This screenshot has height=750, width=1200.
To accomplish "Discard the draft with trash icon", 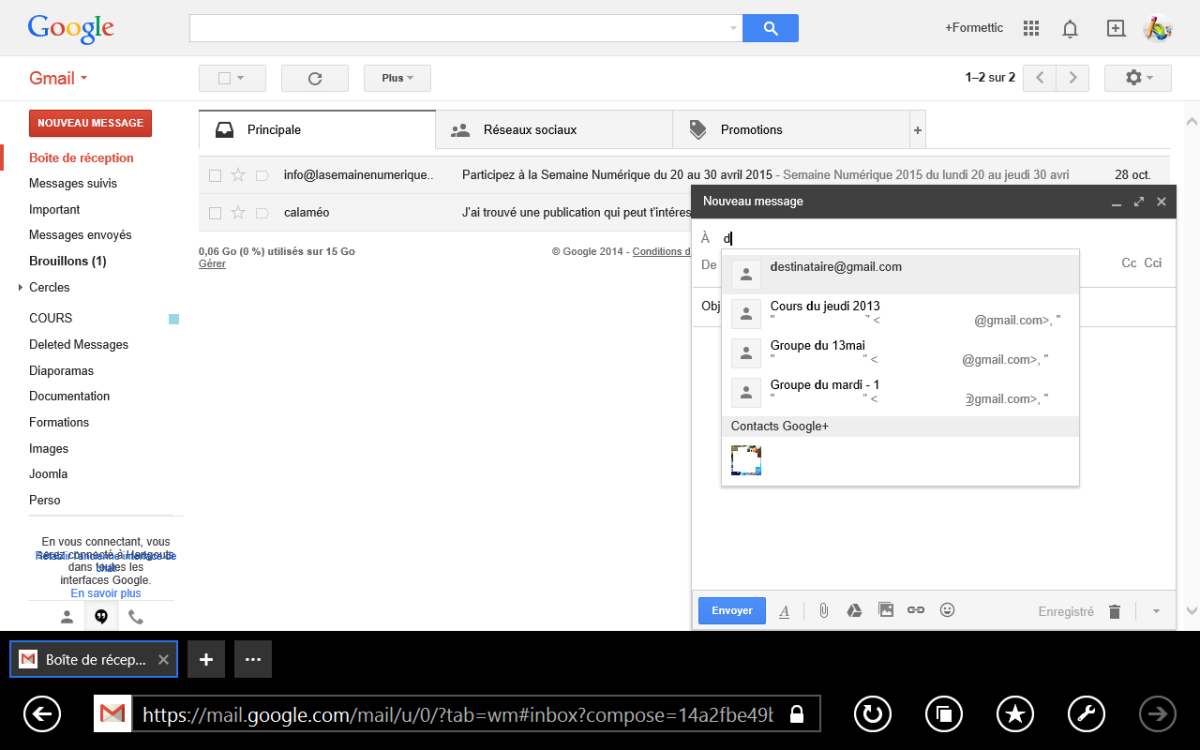I will click(x=1115, y=611).
